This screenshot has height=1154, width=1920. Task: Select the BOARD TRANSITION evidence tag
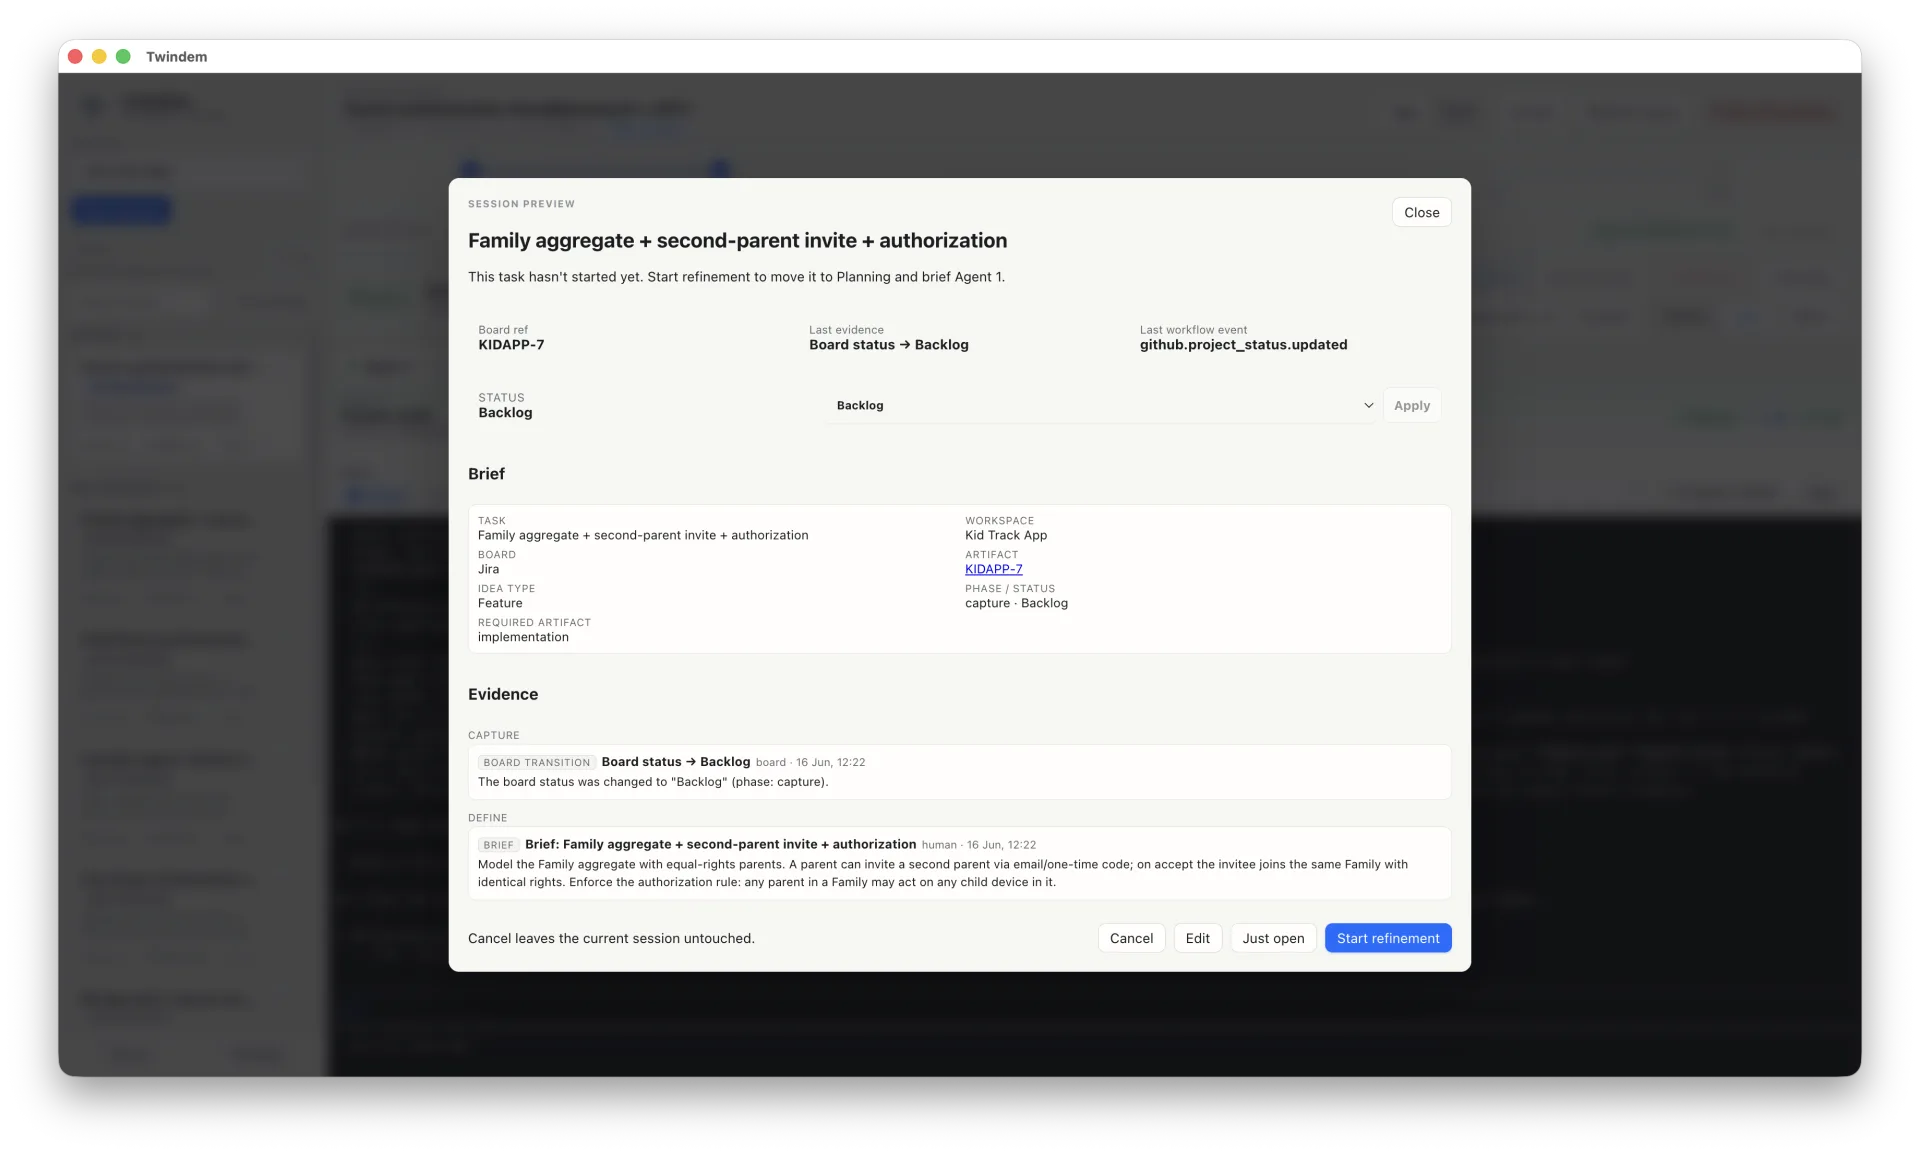point(537,762)
